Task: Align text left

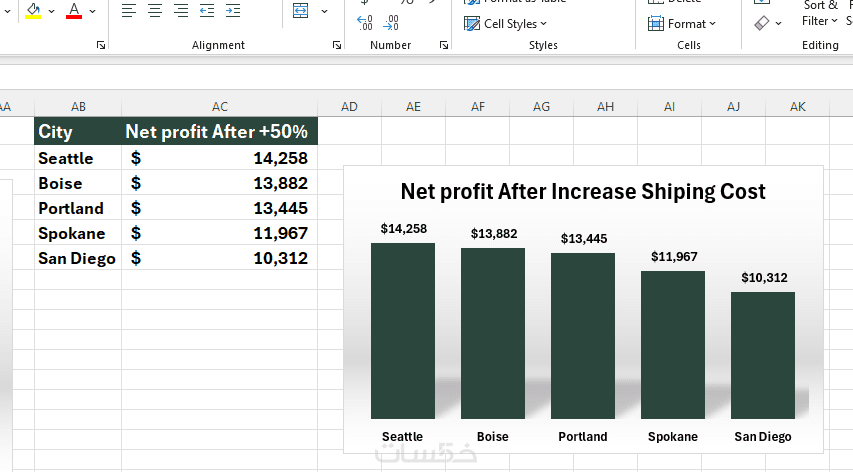Action: pyautogui.click(x=129, y=10)
